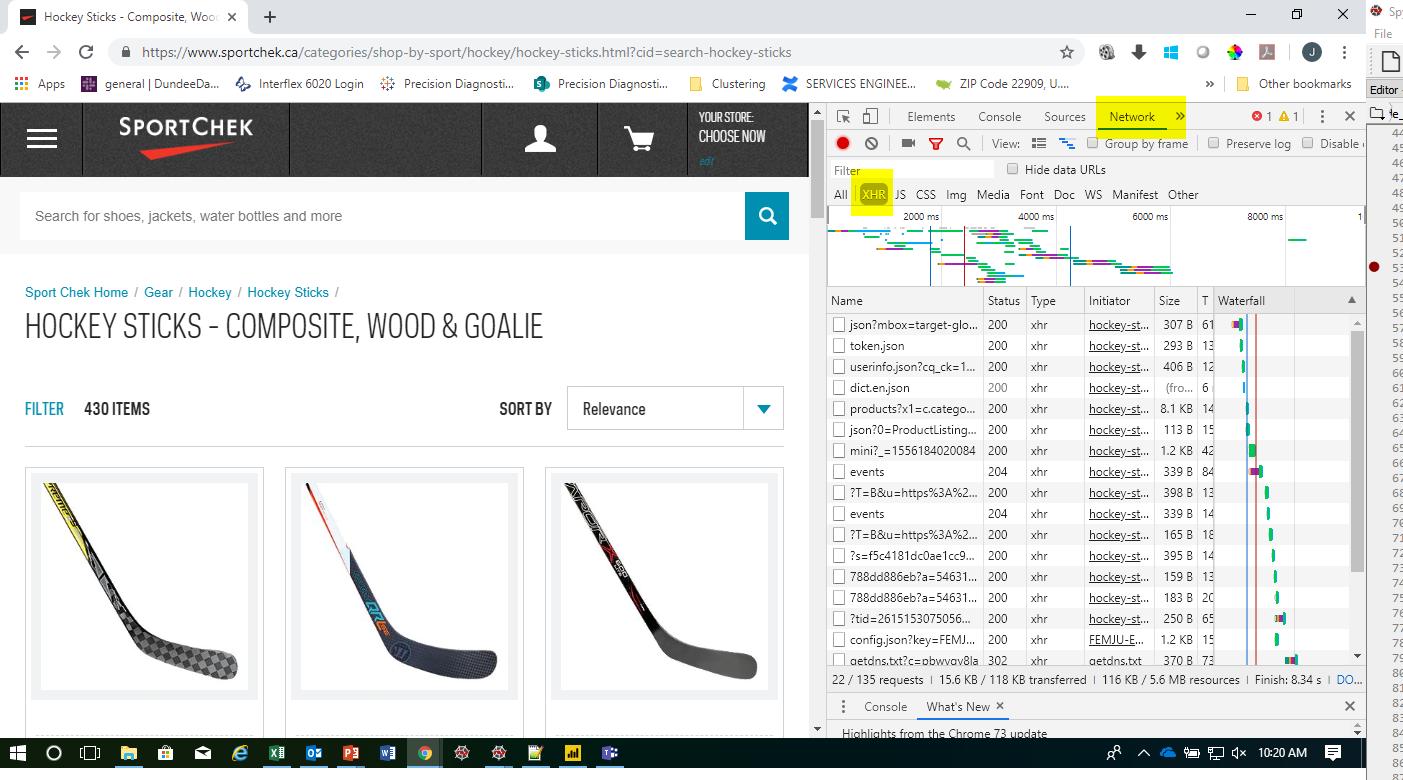Go back to the previous page
Viewport: 1403px width, 780px height.
[22, 52]
